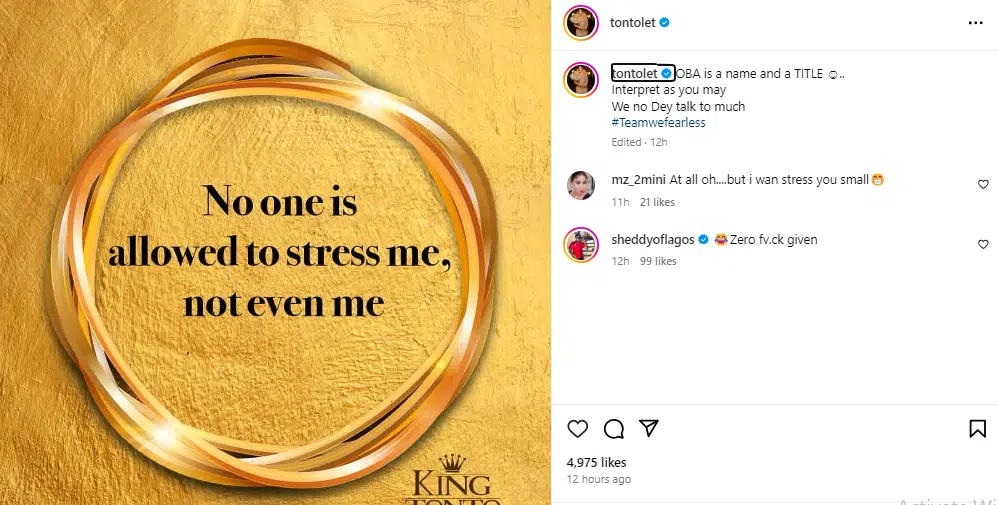Click tontolet username in the caption
The image size is (998, 505).
(x=634, y=73)
